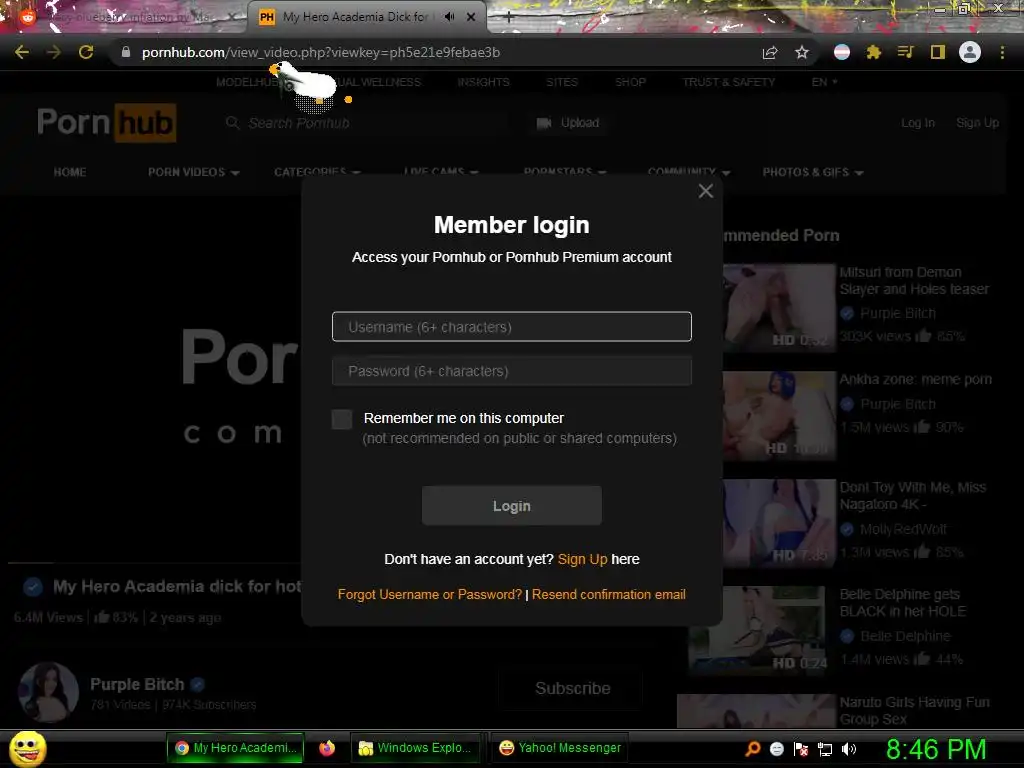
Task: Click the Login button in the dialog
Action: pyautogui.click(x=511, y=505)
